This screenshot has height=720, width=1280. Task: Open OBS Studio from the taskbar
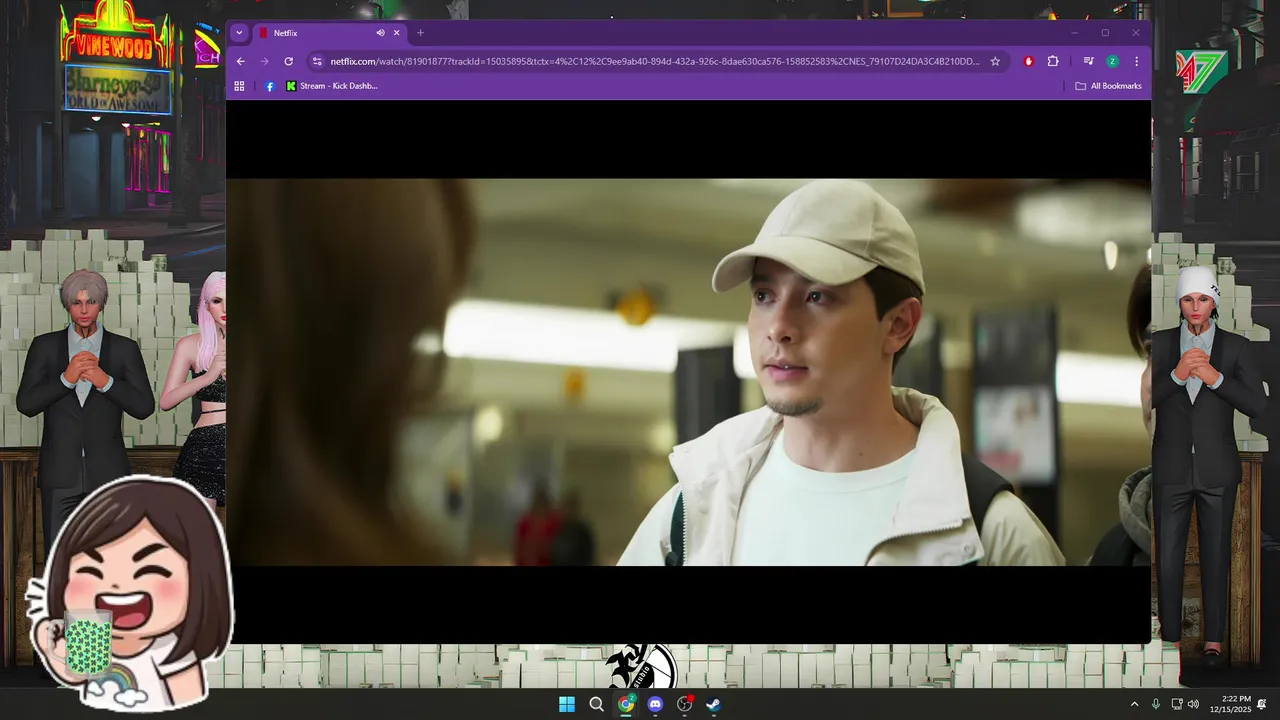coord(684,704)
